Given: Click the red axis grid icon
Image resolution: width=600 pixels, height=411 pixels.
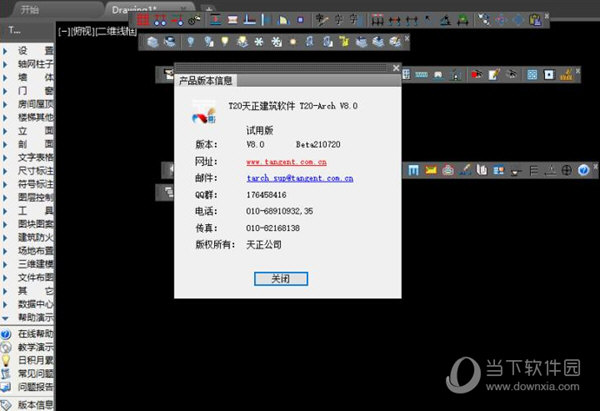Looking at the screenshot, I should 143,20.
